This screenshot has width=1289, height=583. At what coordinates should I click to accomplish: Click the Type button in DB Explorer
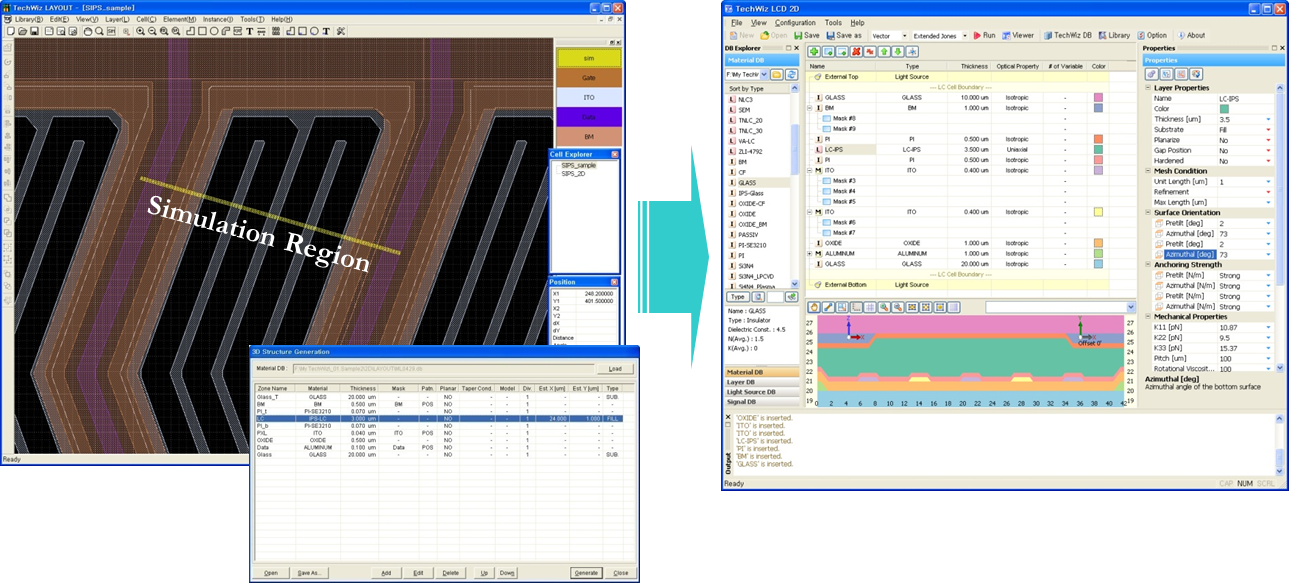[x=737, y=297]
